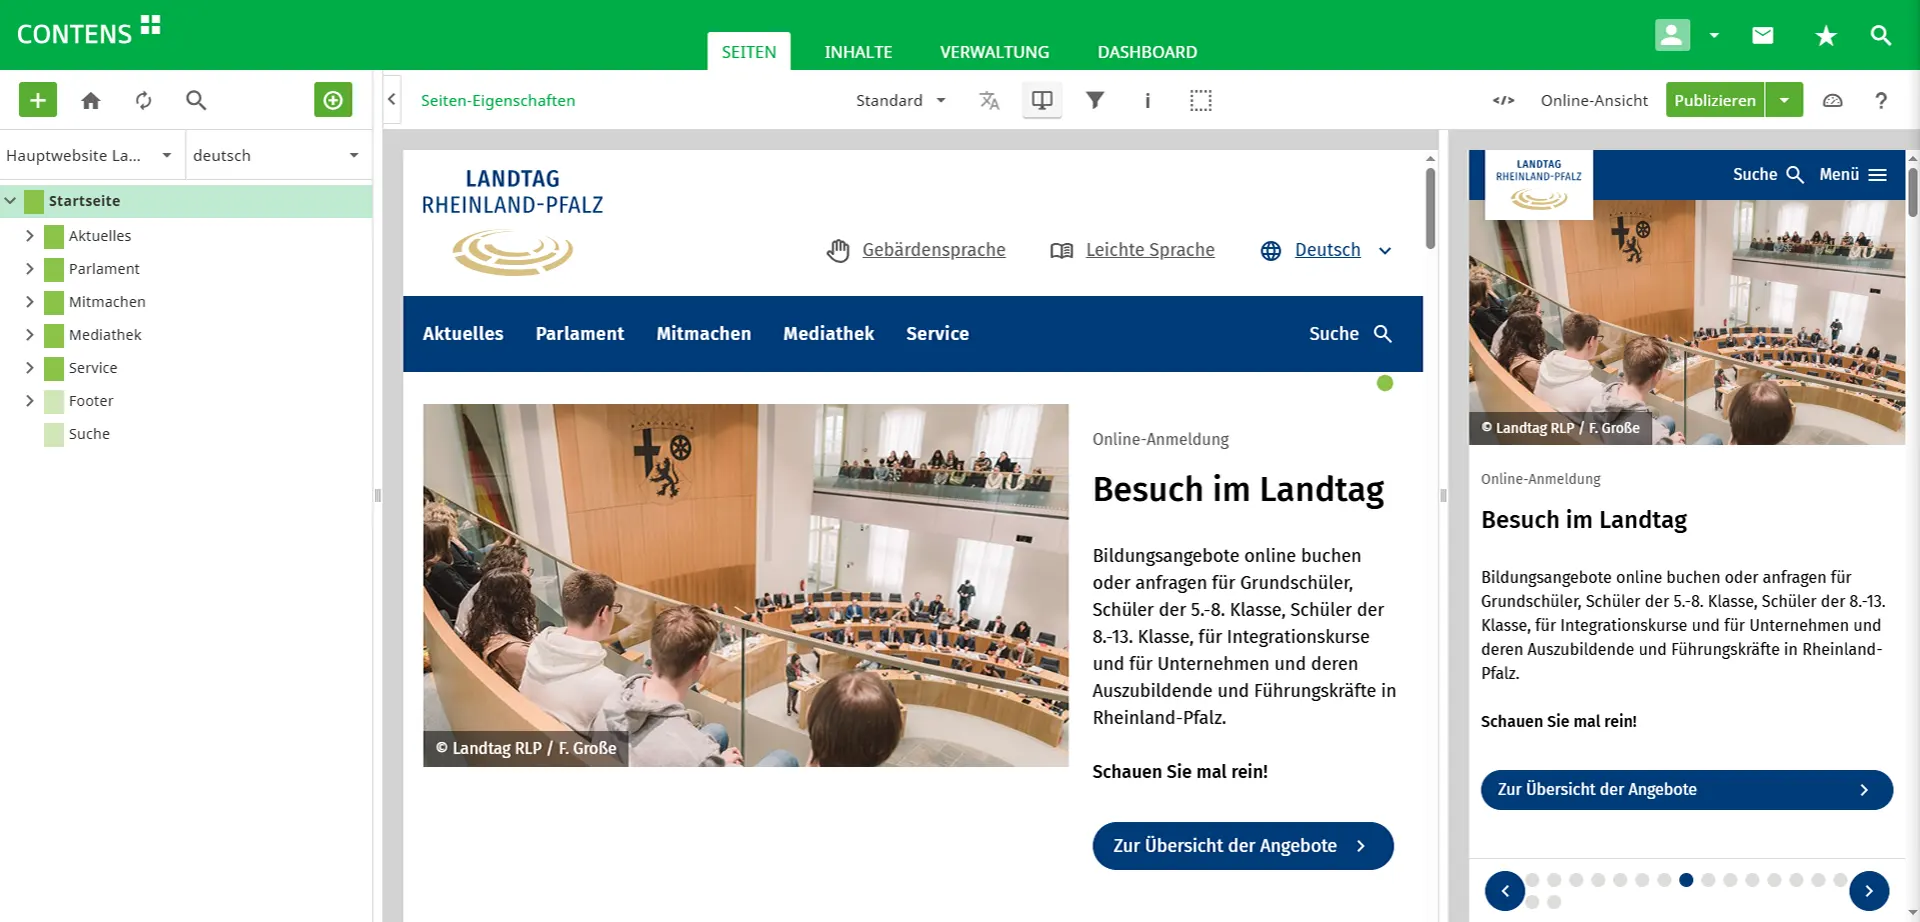
Task: Click the filter funnel icon
Action: click(x=1095, y=100)
